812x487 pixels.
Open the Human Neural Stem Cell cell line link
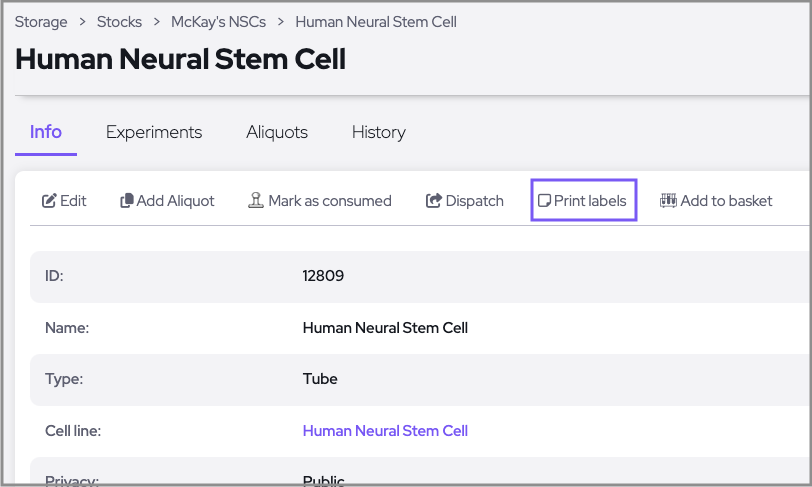click(385, 431)
